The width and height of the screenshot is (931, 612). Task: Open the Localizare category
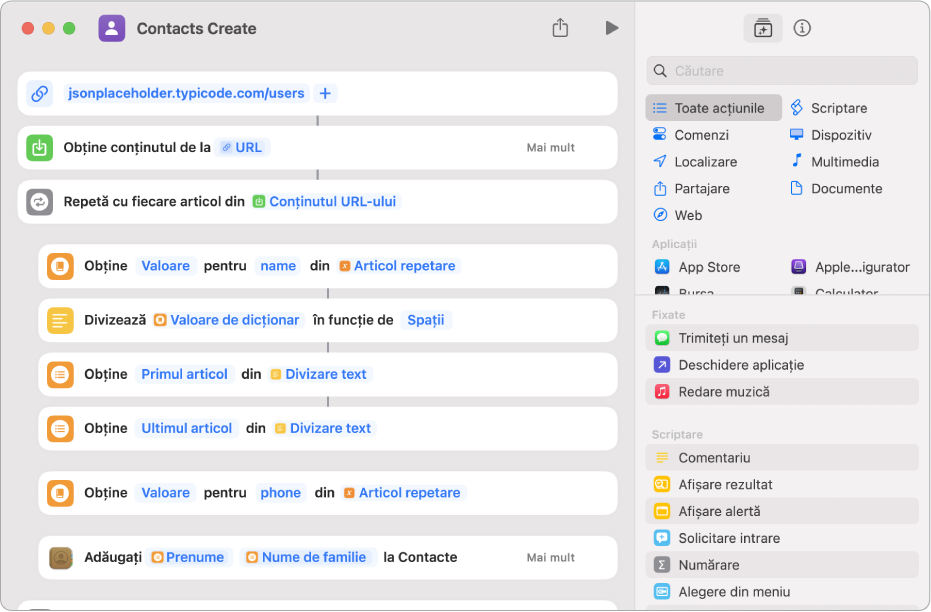695,161
